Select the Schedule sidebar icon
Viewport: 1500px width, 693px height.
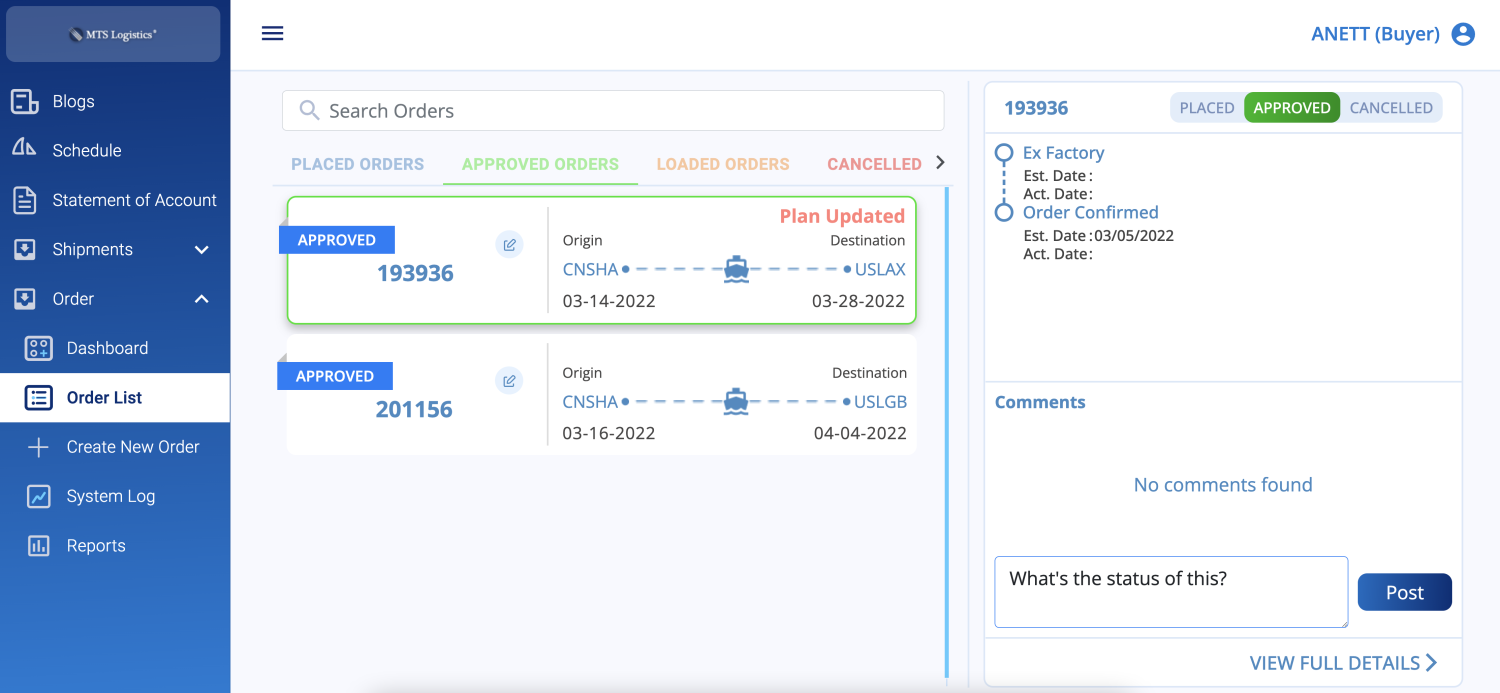pos(24,150)
